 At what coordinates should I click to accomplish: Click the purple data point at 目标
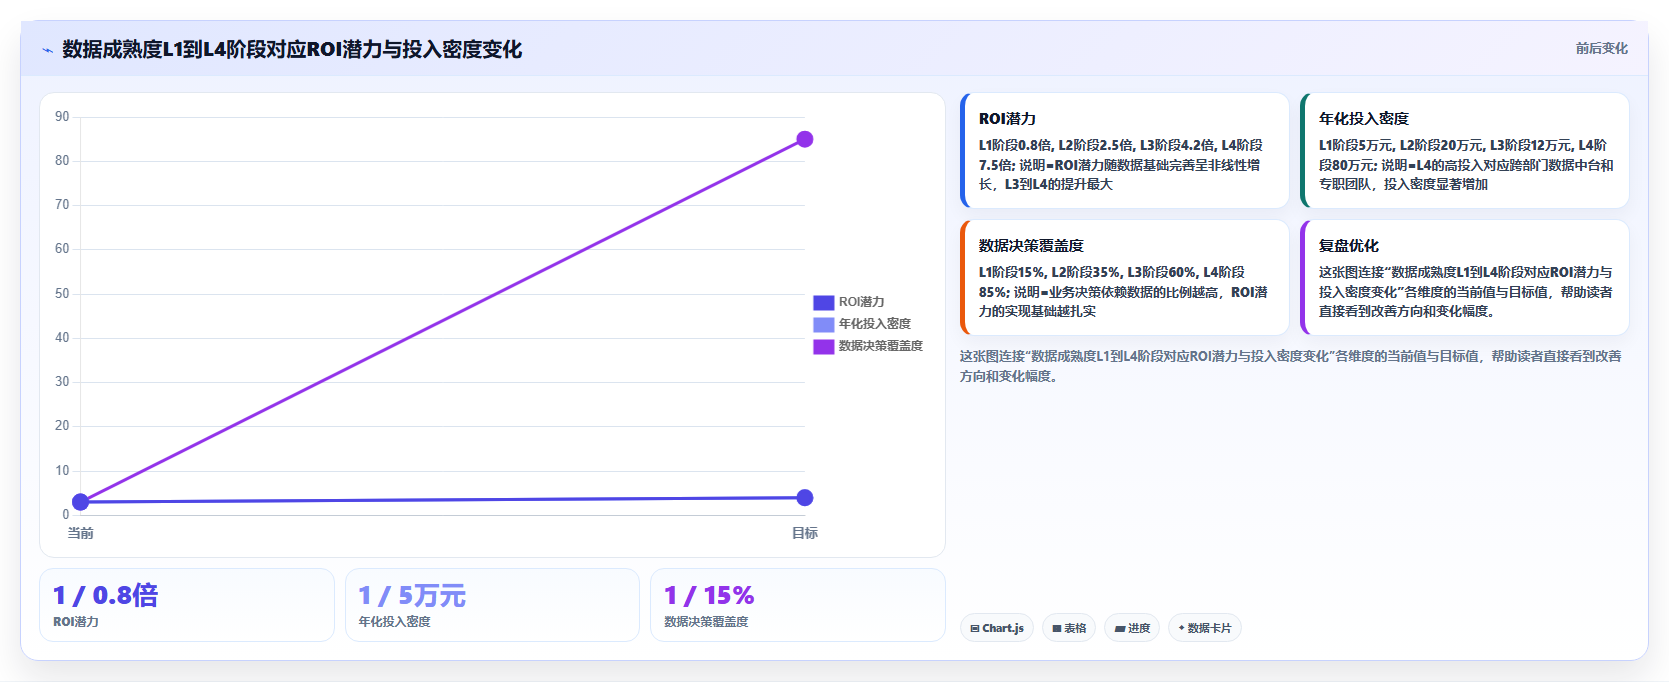click(805, 139)
